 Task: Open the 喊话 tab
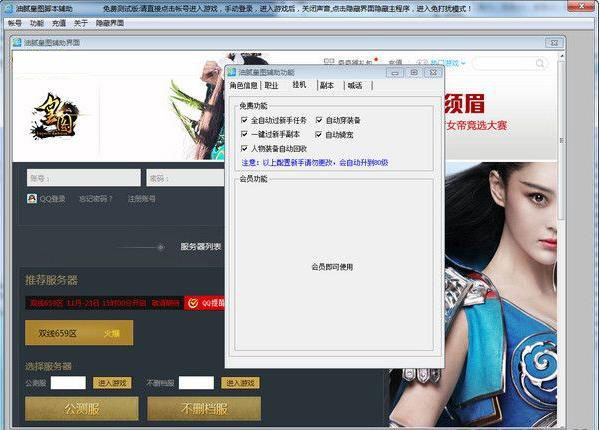[x=355, y=86]
